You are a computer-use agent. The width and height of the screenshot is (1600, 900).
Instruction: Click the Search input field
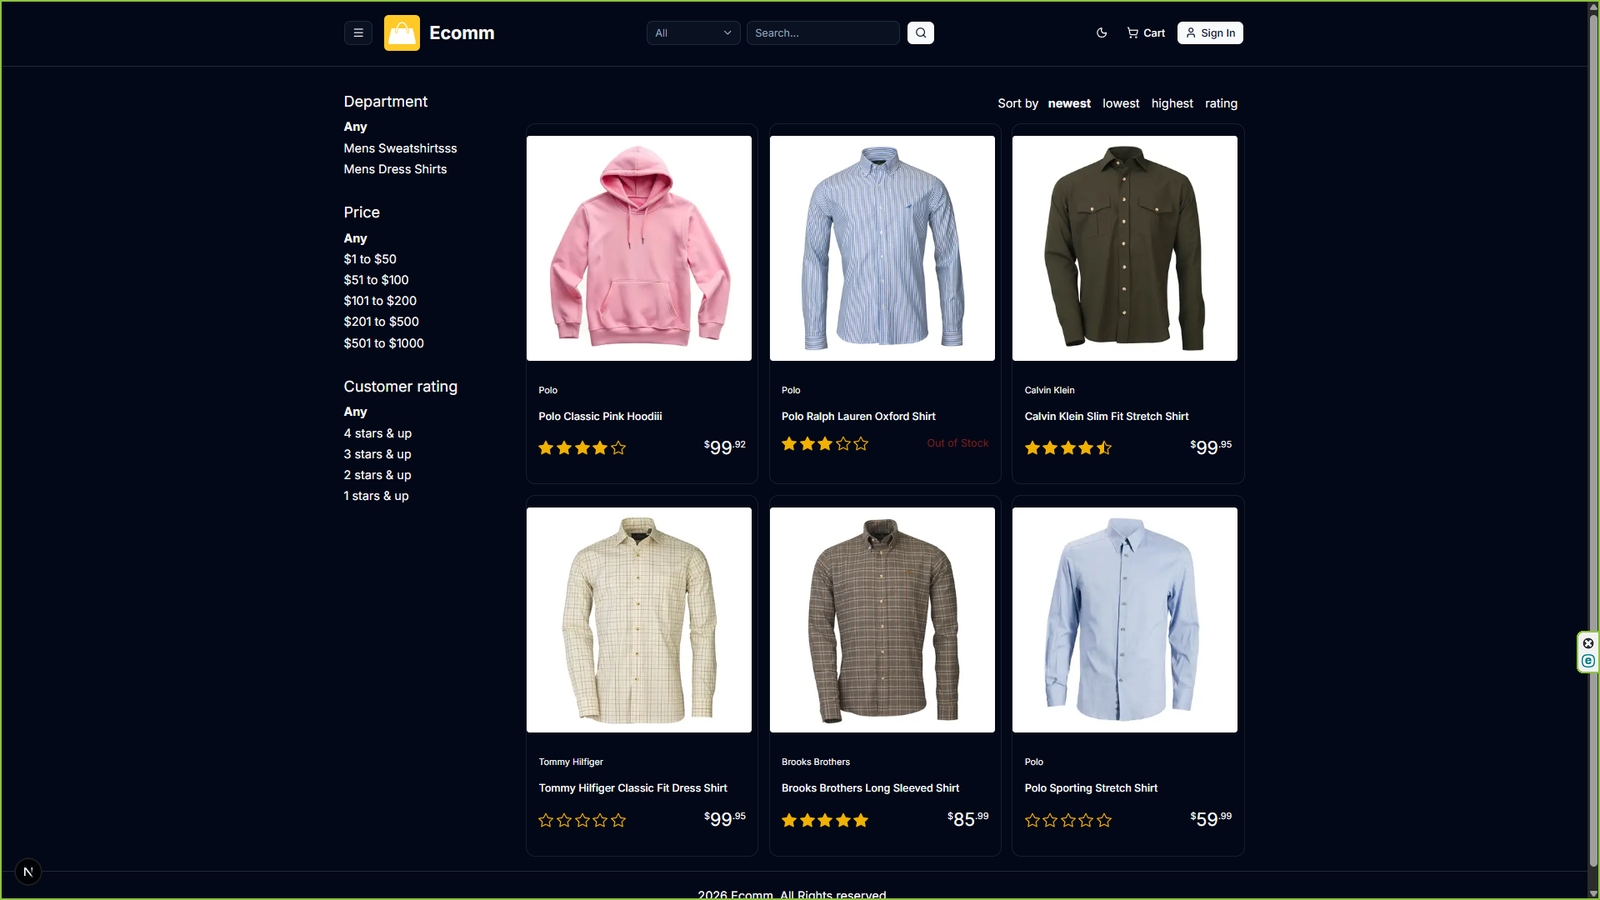[x=823, y=33]
